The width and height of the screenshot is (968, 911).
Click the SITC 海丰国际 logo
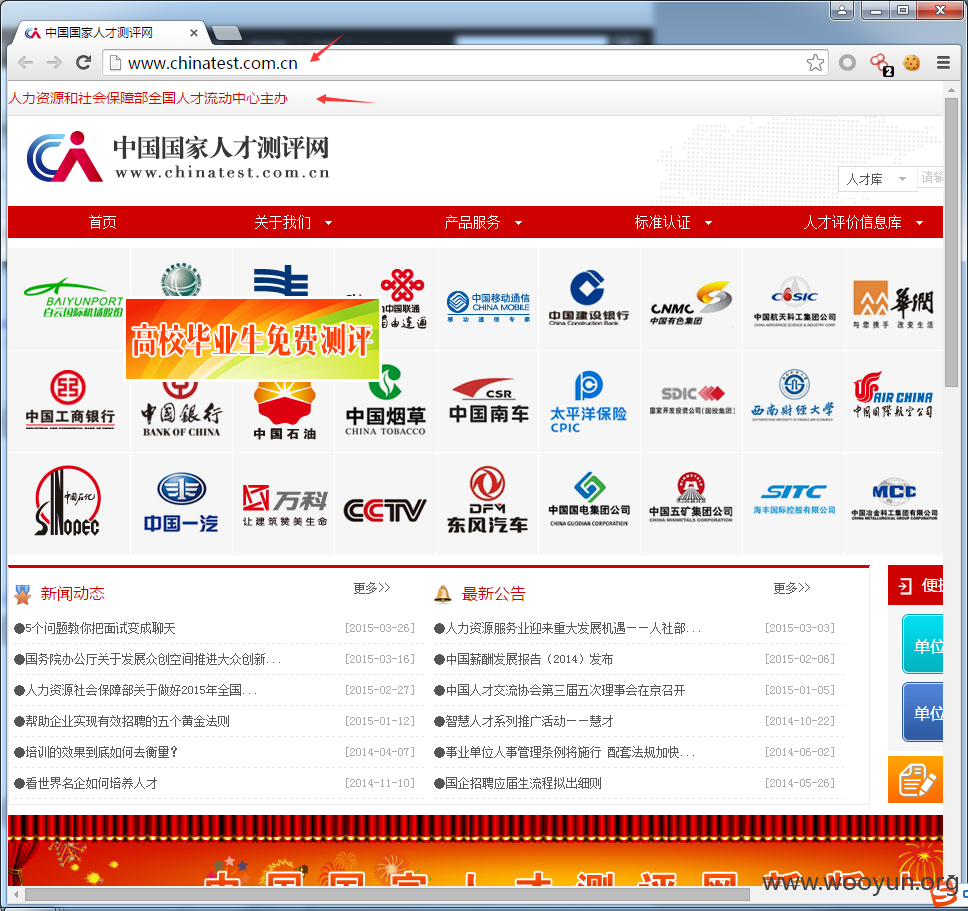794,499
